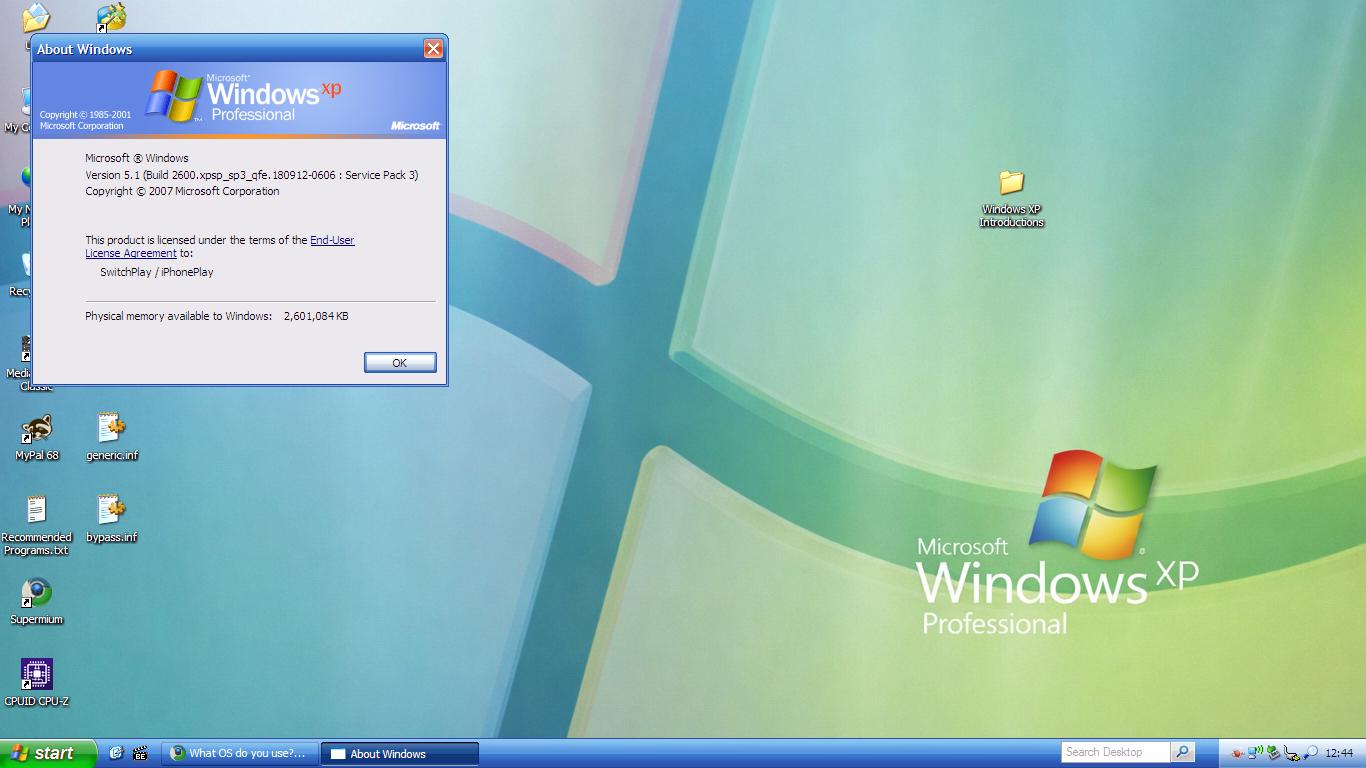Click the version build text line
This screenshot has height=768, width=1366.
pyautogui.click(x=252, y=175)
